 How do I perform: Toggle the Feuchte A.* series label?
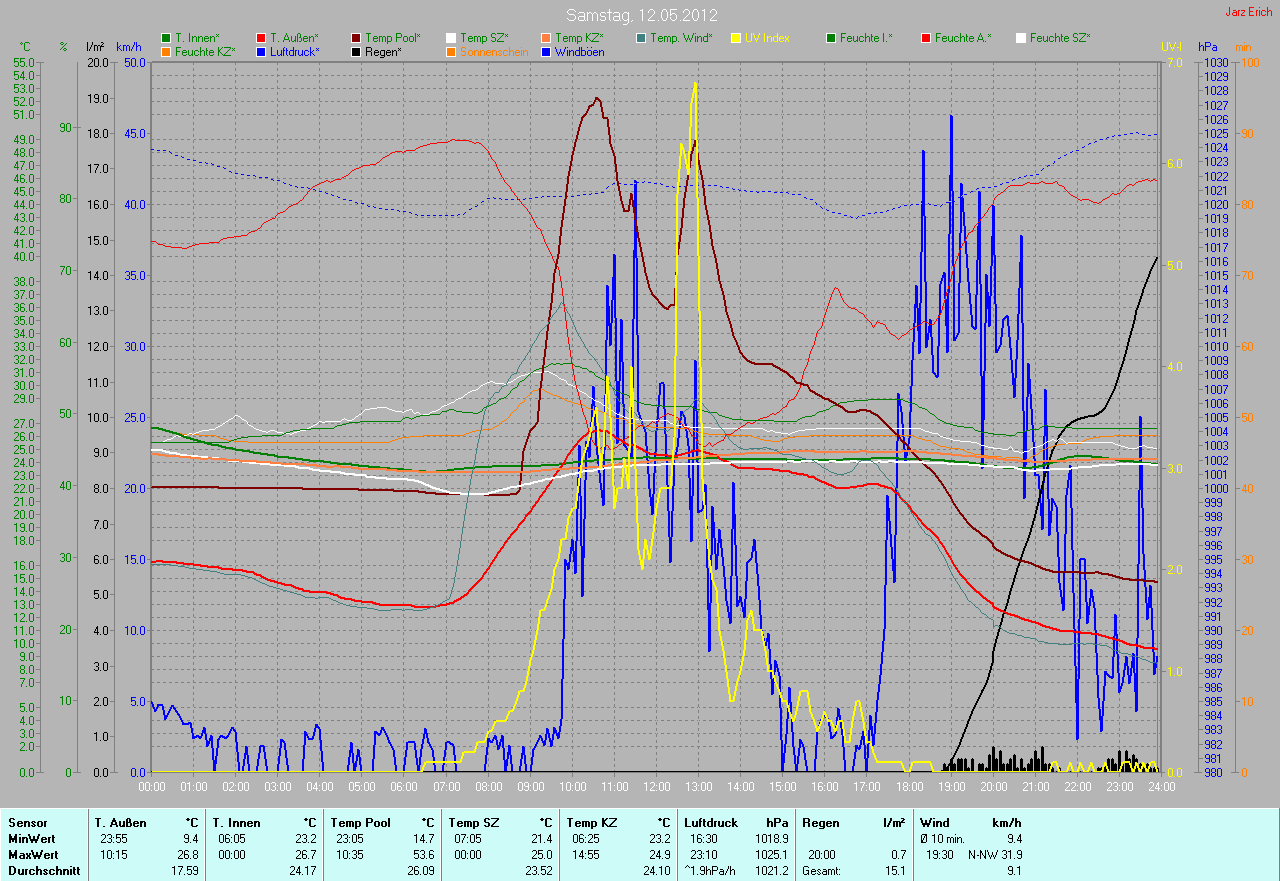[x=963, y=38]
